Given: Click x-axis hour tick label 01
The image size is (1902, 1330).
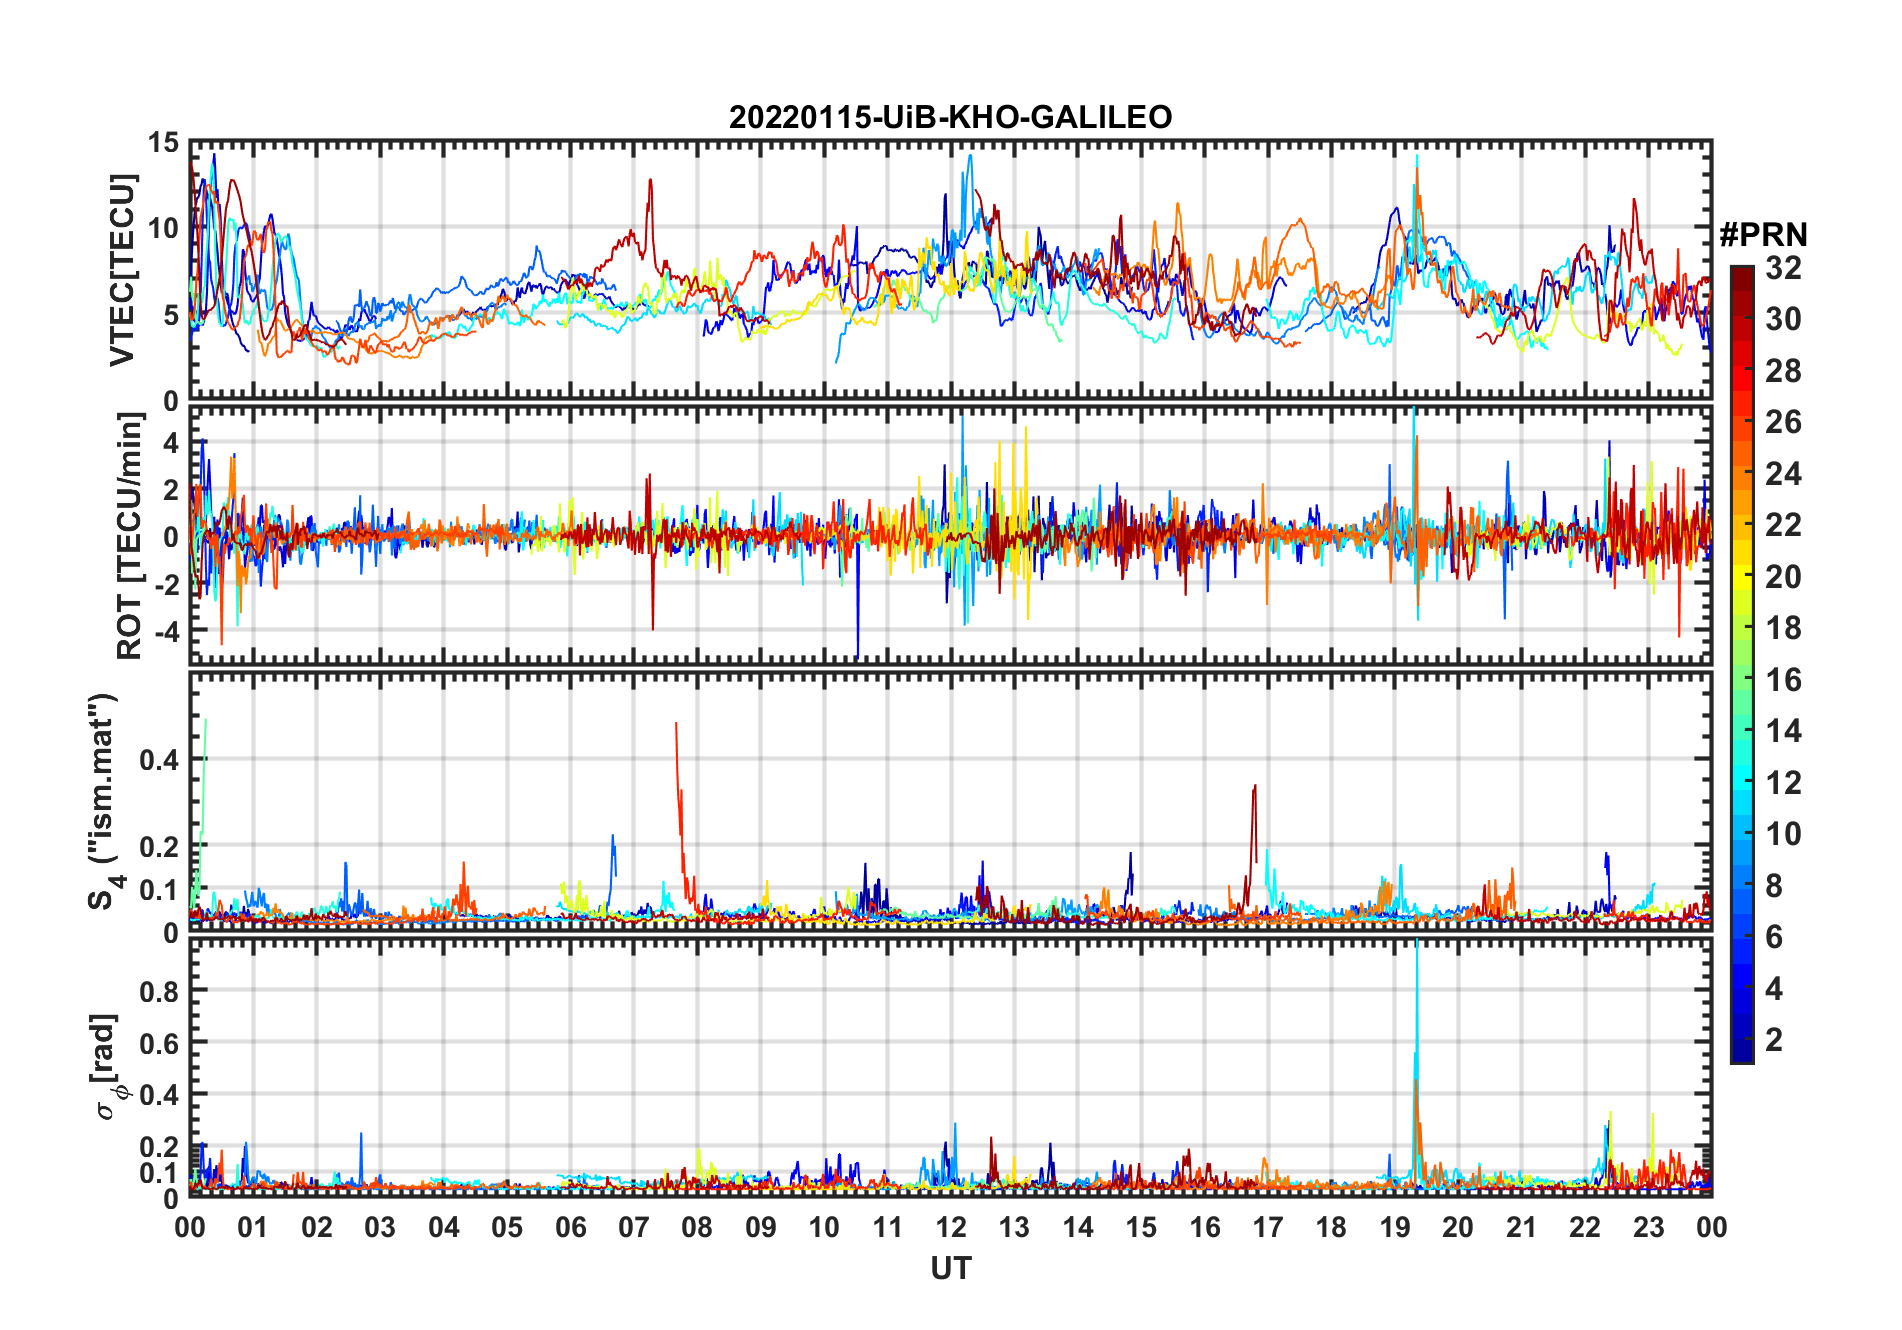Looking at the screenshot, I should click(253, 1227).
